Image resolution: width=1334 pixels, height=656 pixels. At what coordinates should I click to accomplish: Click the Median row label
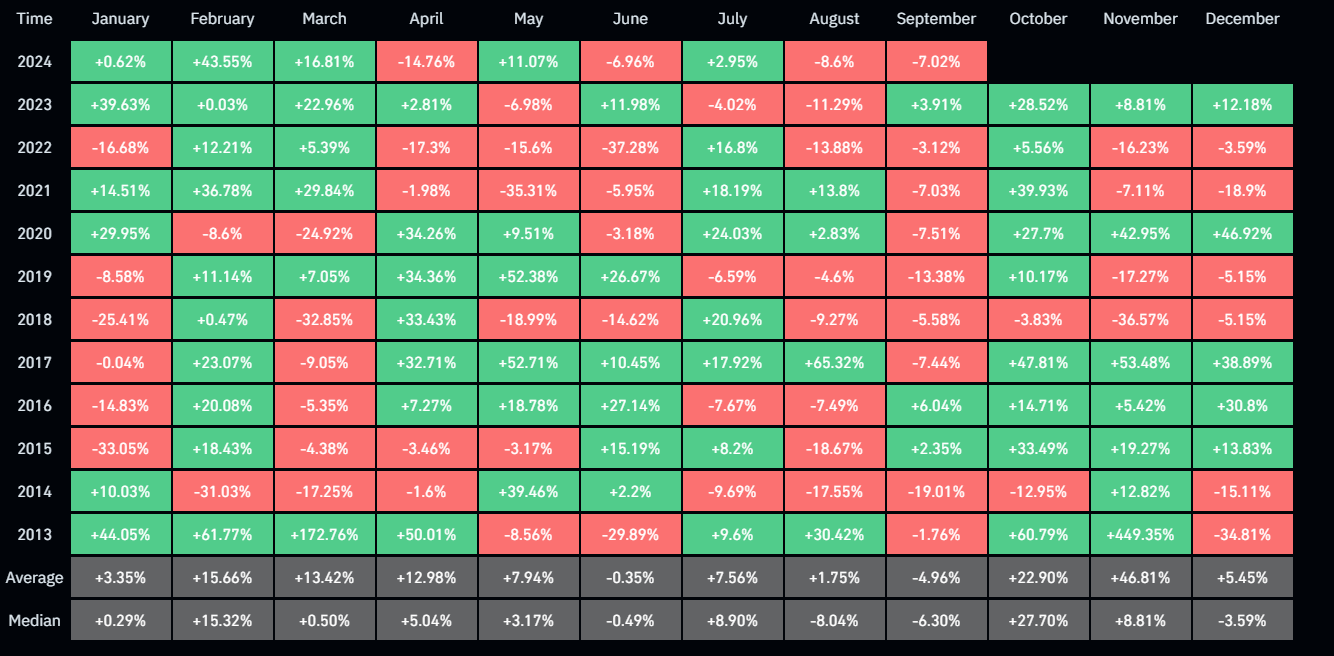(x=35, y=621)
